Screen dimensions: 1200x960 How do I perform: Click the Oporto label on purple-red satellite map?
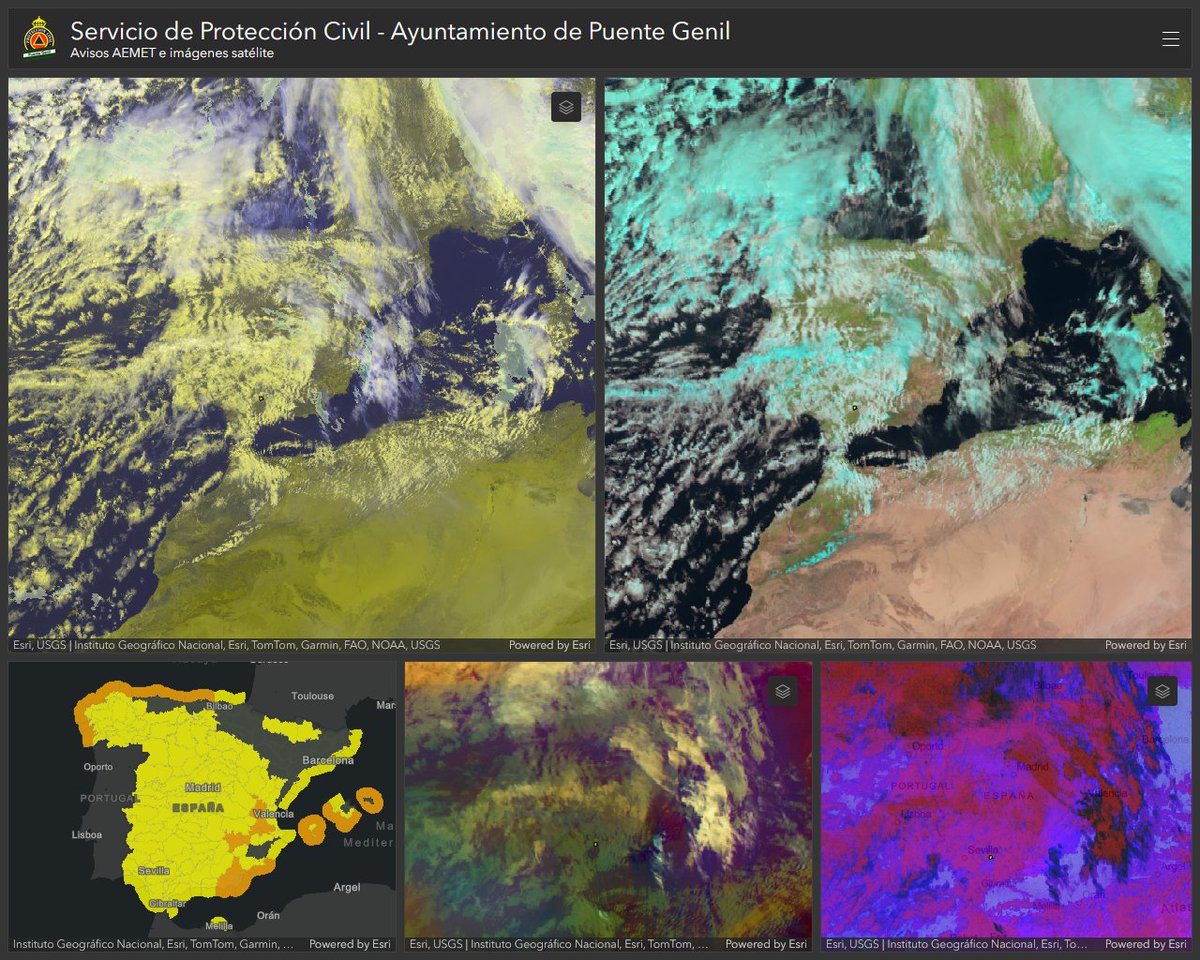tap(926, 746)
